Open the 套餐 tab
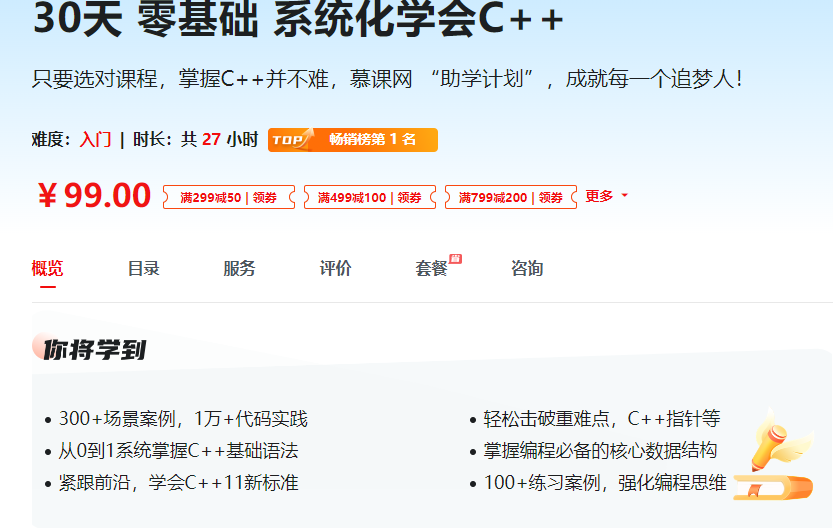Screen dimensions: 833x528 pyautogui.click(x=431, y=268)
